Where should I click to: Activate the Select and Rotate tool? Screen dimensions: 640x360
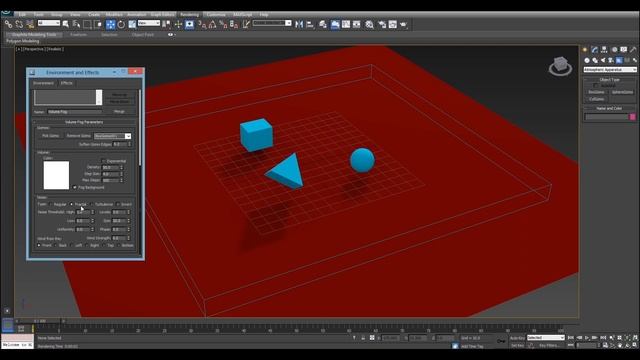point(121,24)
